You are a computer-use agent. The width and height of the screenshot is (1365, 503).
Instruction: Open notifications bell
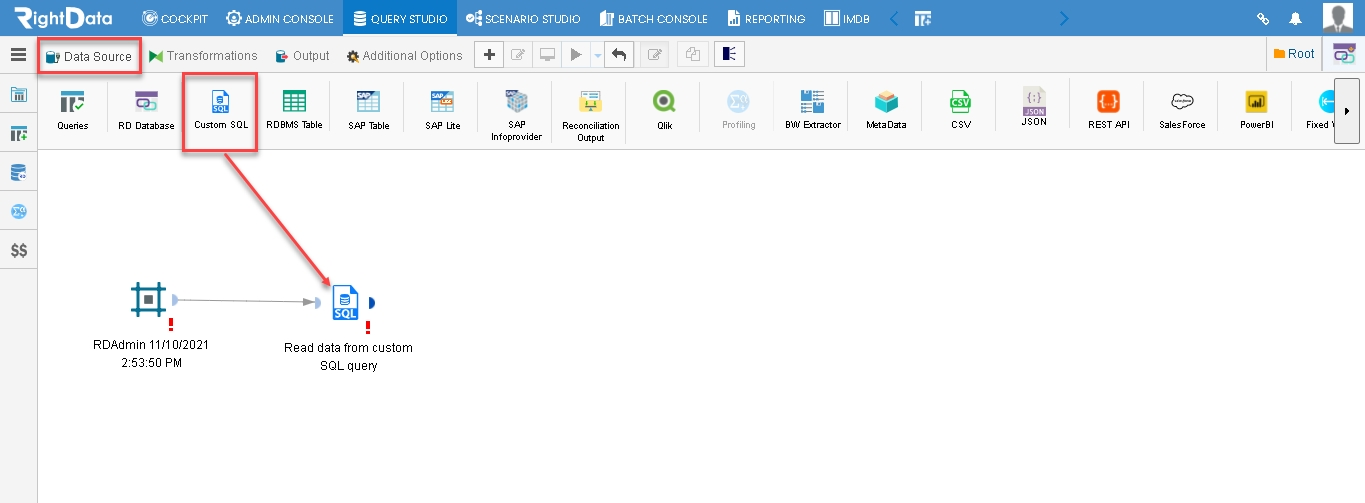(x=1296, y=18)
